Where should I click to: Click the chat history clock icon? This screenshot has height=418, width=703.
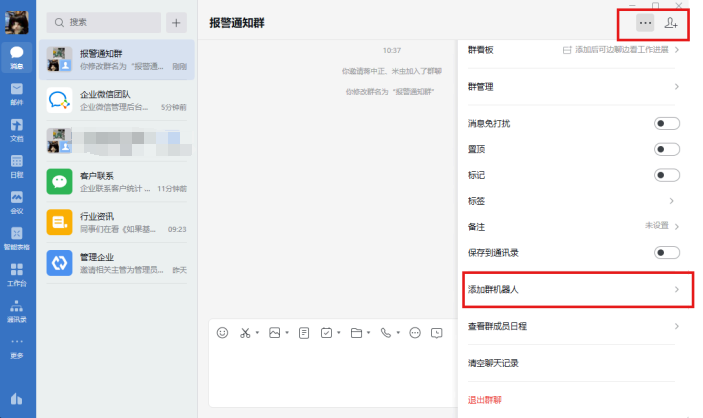coord(437,333)
